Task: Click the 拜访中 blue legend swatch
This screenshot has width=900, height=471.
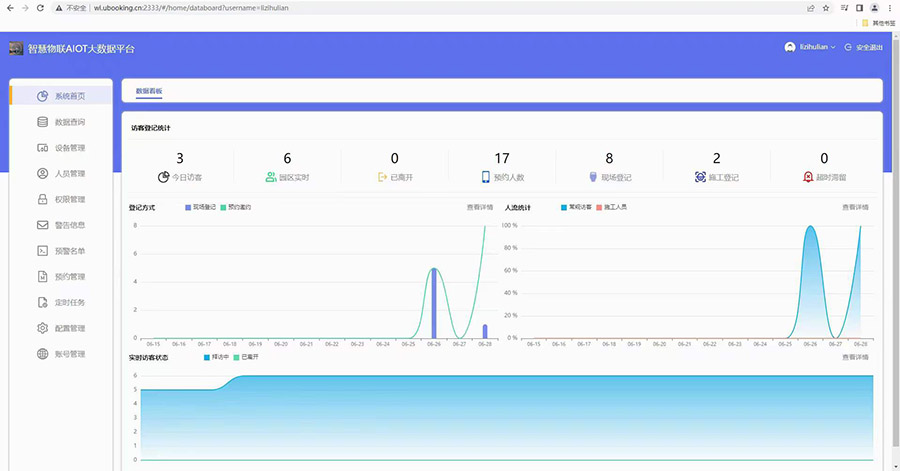Action: (208, 357)
